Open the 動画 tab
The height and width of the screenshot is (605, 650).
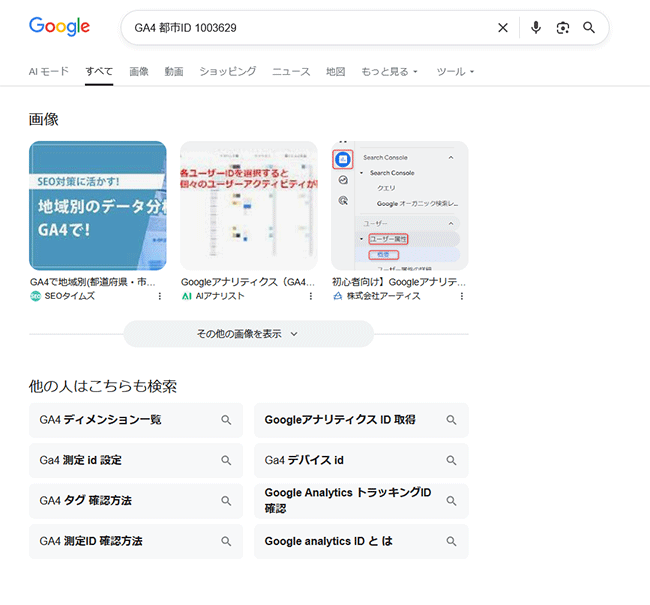tap(174, 72)
